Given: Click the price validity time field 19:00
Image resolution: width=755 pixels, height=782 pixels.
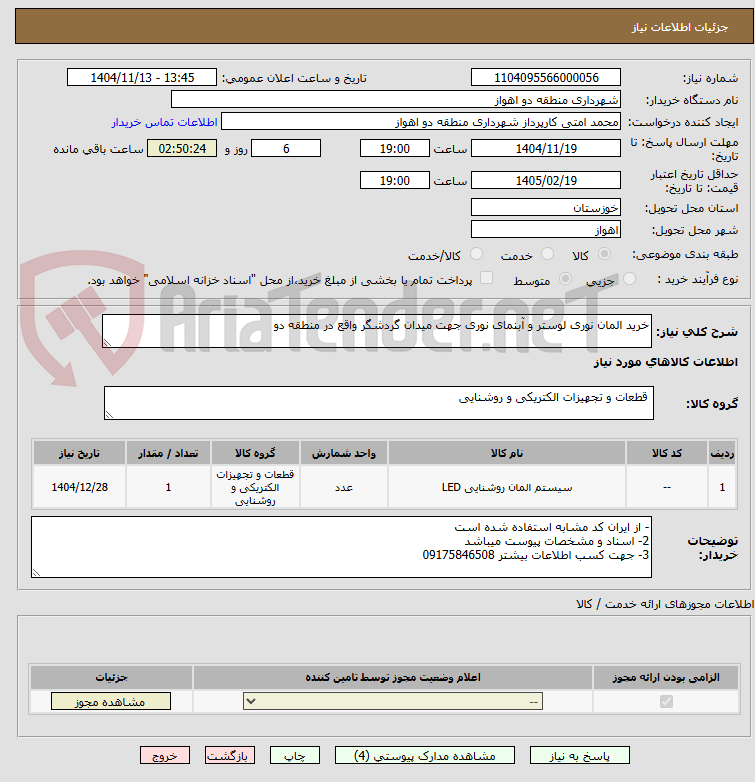Looking at the screenshot, I should (x=394, y=180).
